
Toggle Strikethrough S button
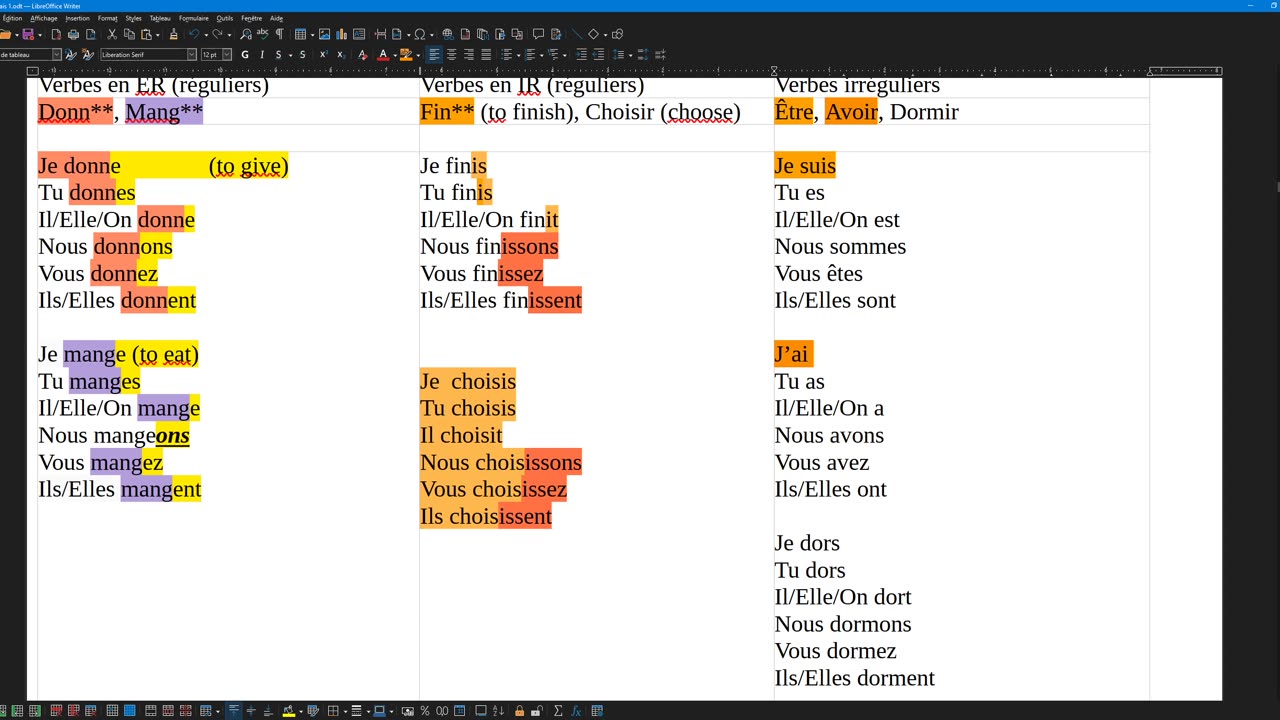pos(302,54)
